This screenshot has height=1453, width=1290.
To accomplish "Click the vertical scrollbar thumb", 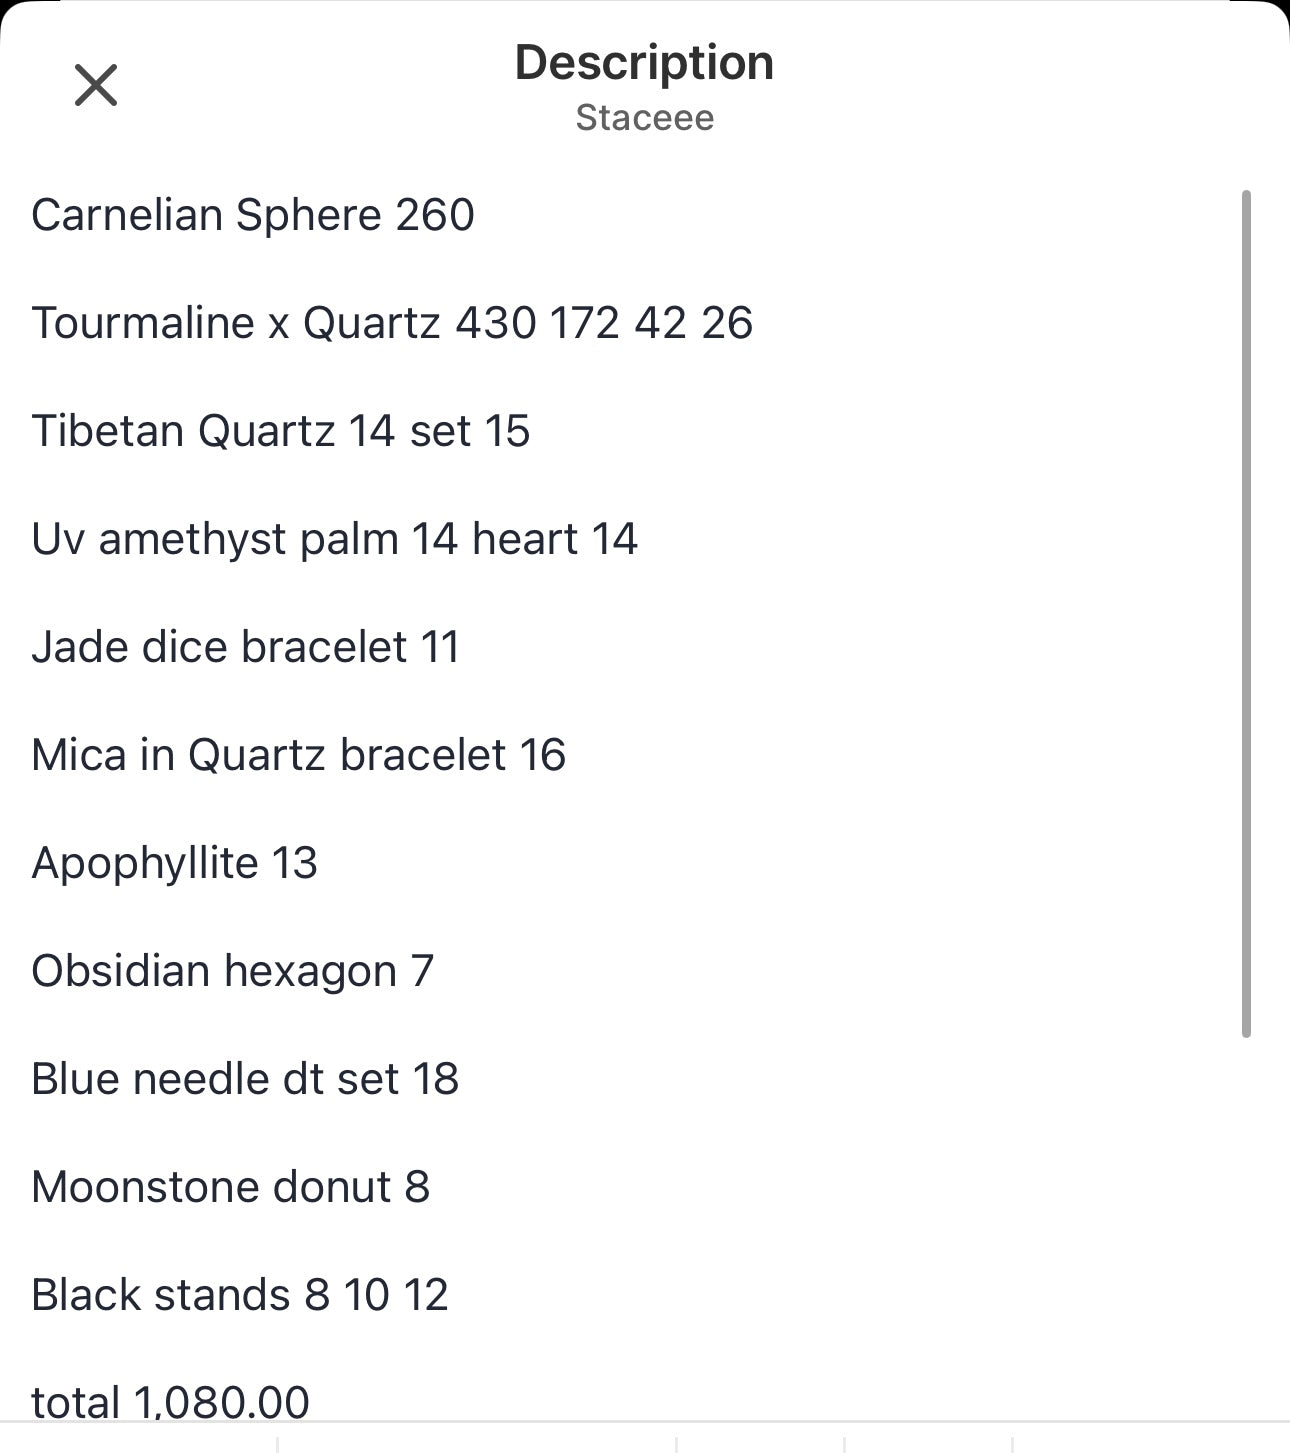I will tap(1246, 613).
